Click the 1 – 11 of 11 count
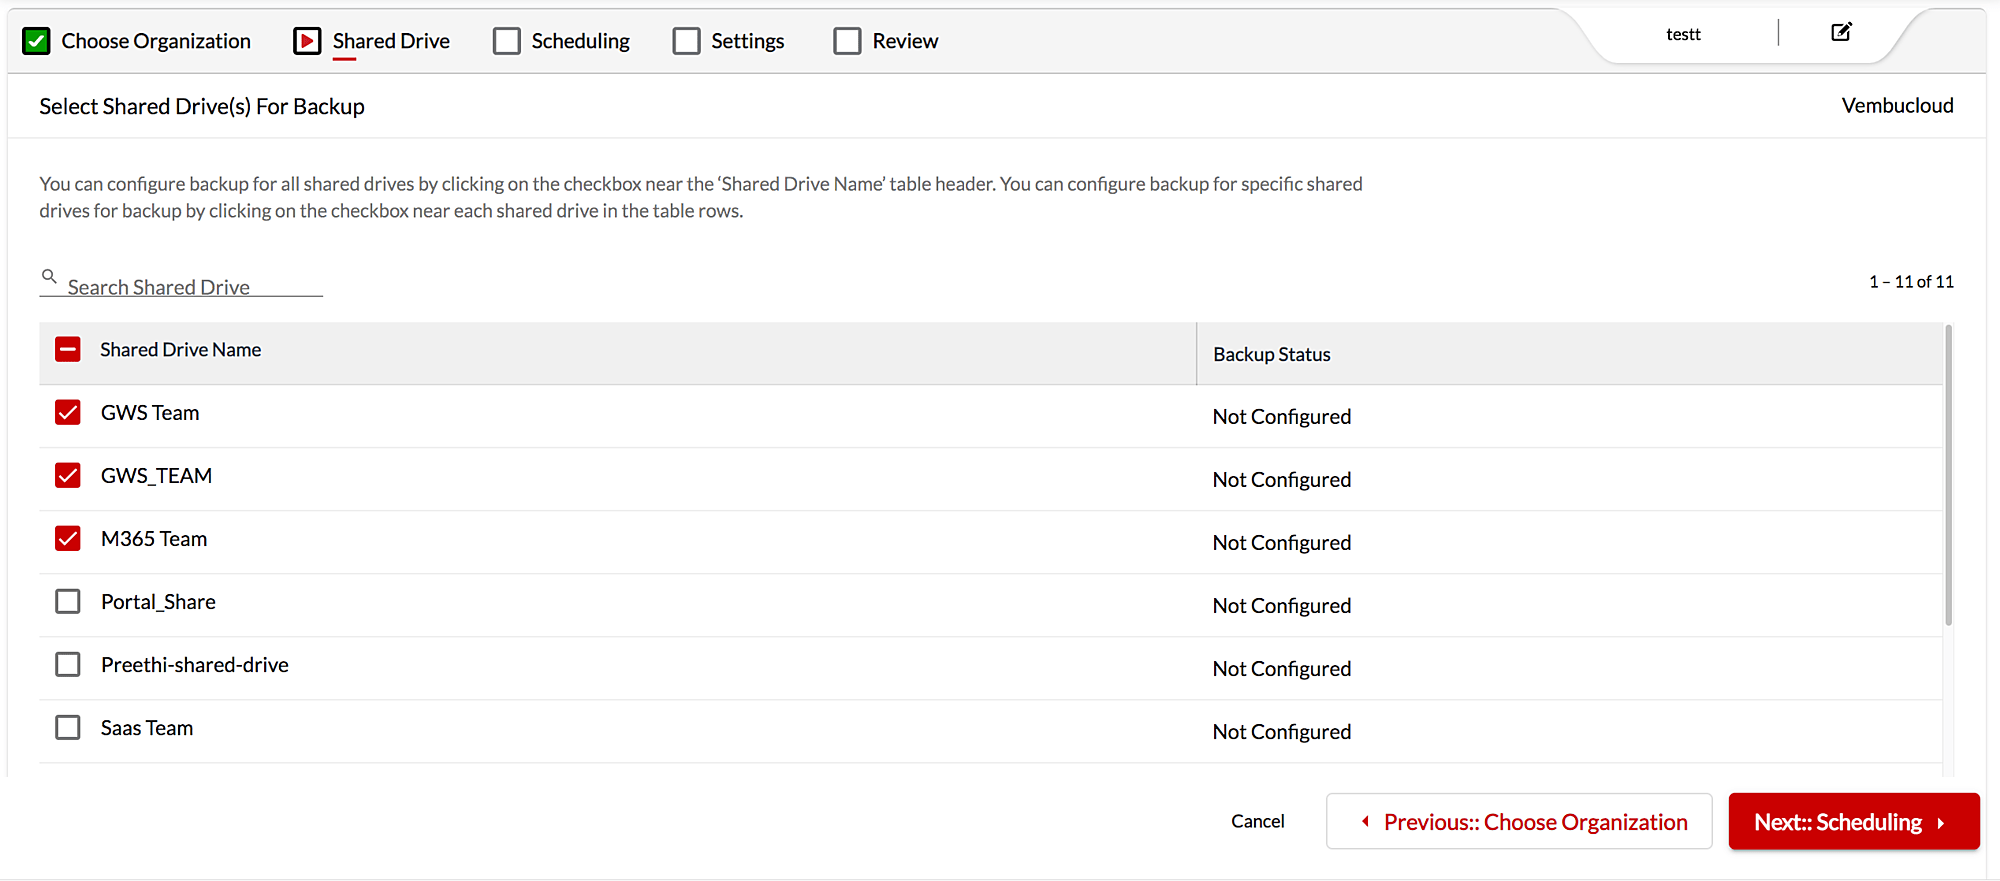This screenshot has width=2000, height=881. coord(1911,281)
